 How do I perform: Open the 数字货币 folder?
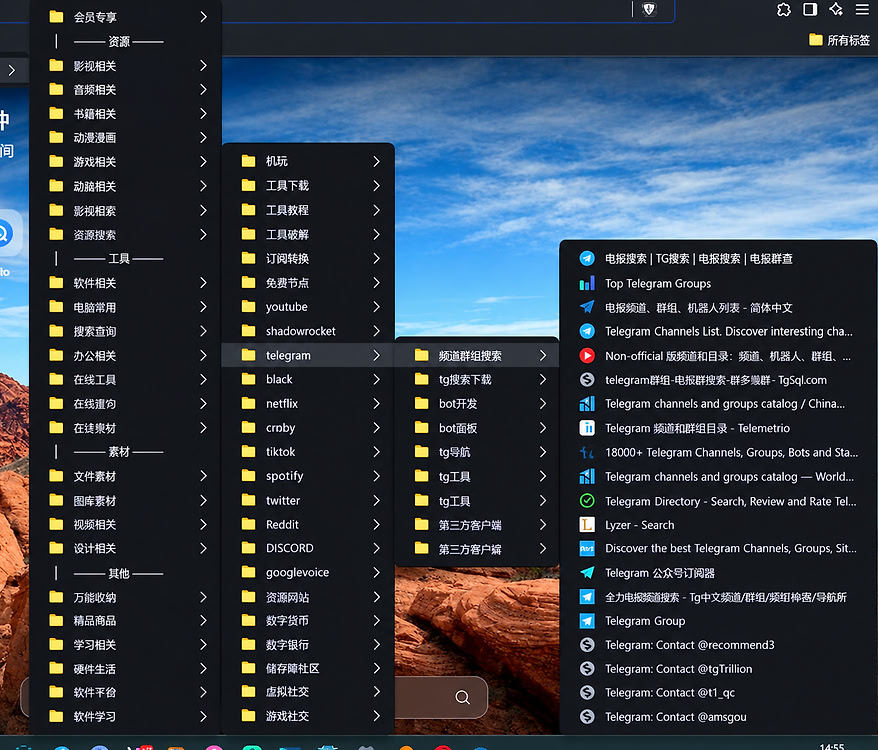click(x=308, y=621)
